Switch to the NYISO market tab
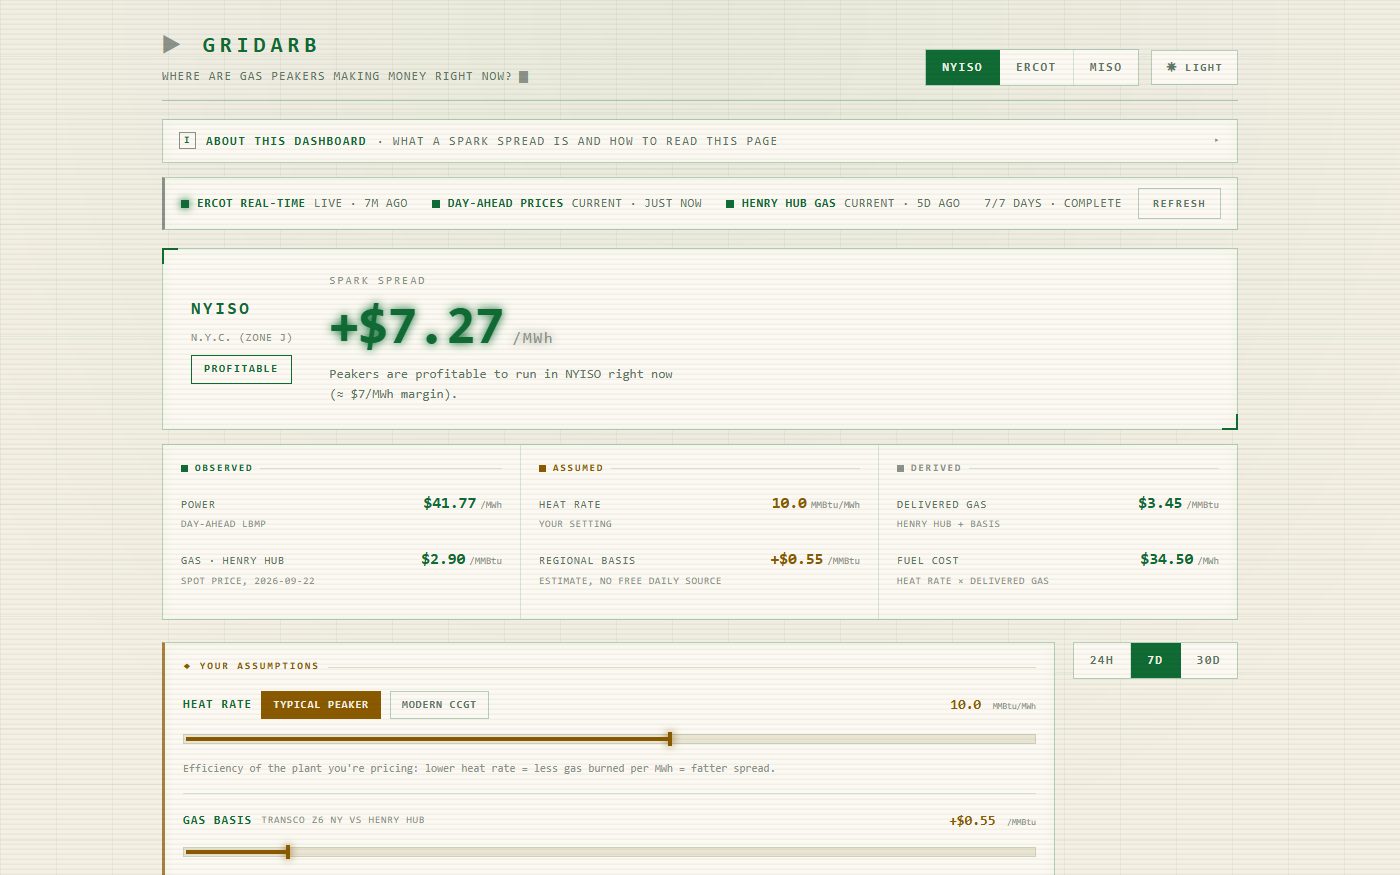This screenshot has width=1400, height=875. point(962,67)
